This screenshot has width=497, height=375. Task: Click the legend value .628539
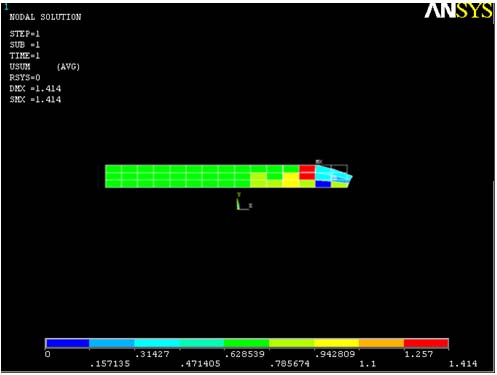pyautogui.click(x=245, y=354)
